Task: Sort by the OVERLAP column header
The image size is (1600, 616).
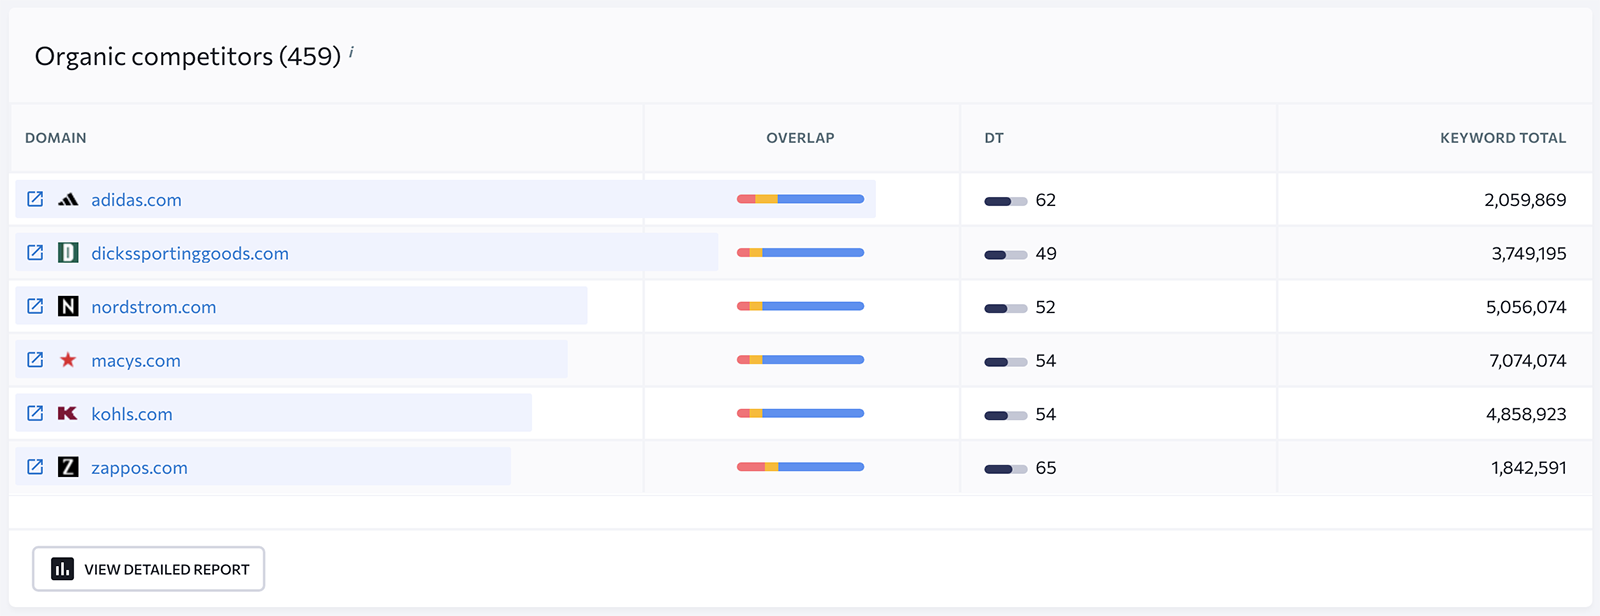Action: [x=800, y=138]
